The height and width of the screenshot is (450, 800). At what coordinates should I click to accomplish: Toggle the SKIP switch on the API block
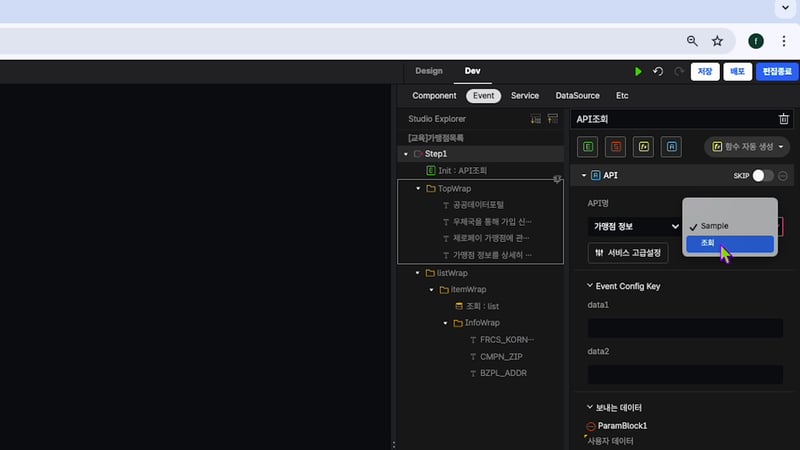pyautogui.click(x=763, y=176)
